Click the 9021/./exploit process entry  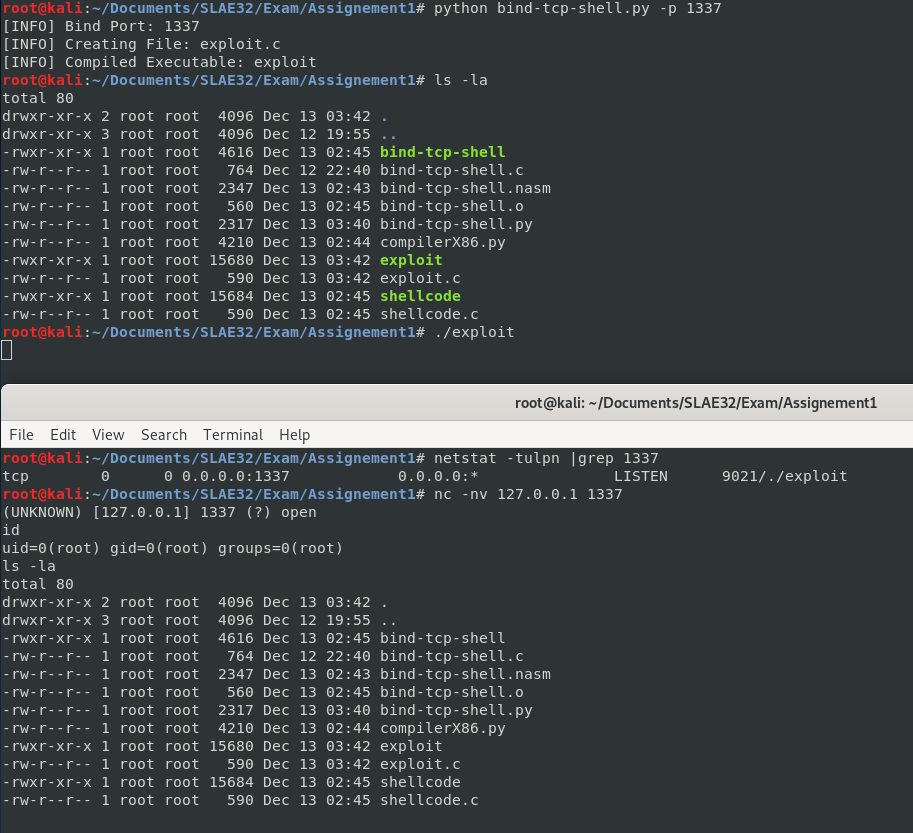coord(784,476)
